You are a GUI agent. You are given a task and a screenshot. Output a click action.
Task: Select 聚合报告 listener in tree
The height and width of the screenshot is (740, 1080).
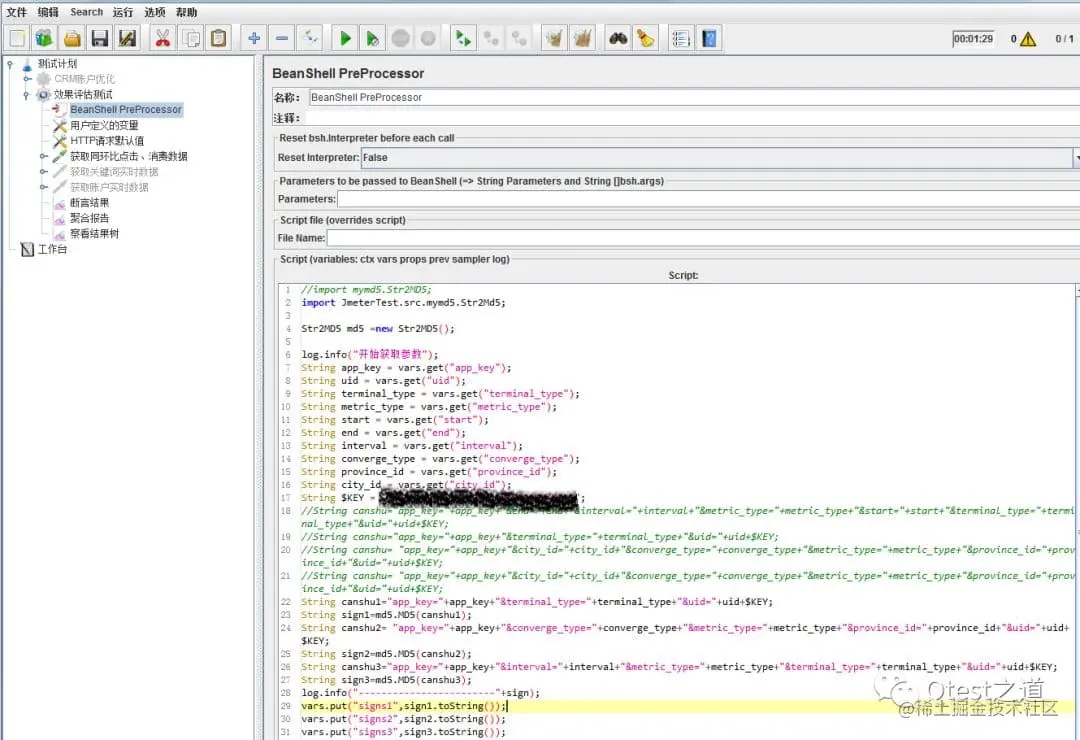point(90,218)
